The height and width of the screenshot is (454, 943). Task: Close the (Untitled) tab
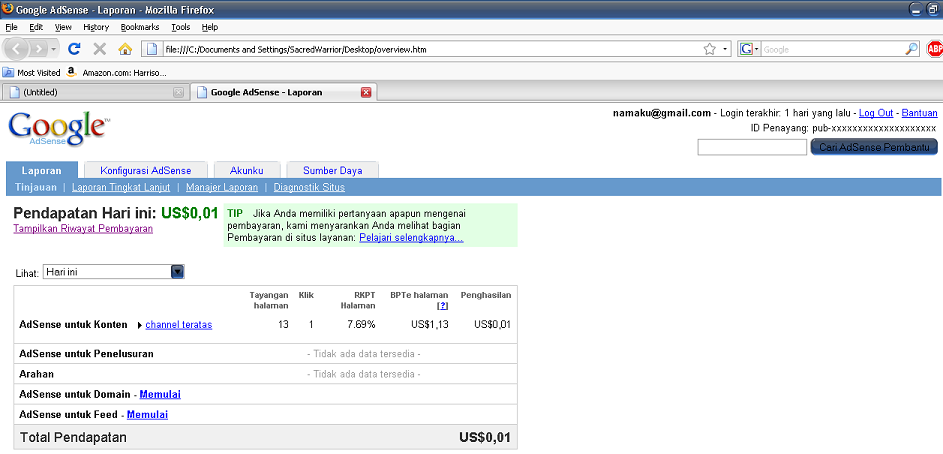178,93
